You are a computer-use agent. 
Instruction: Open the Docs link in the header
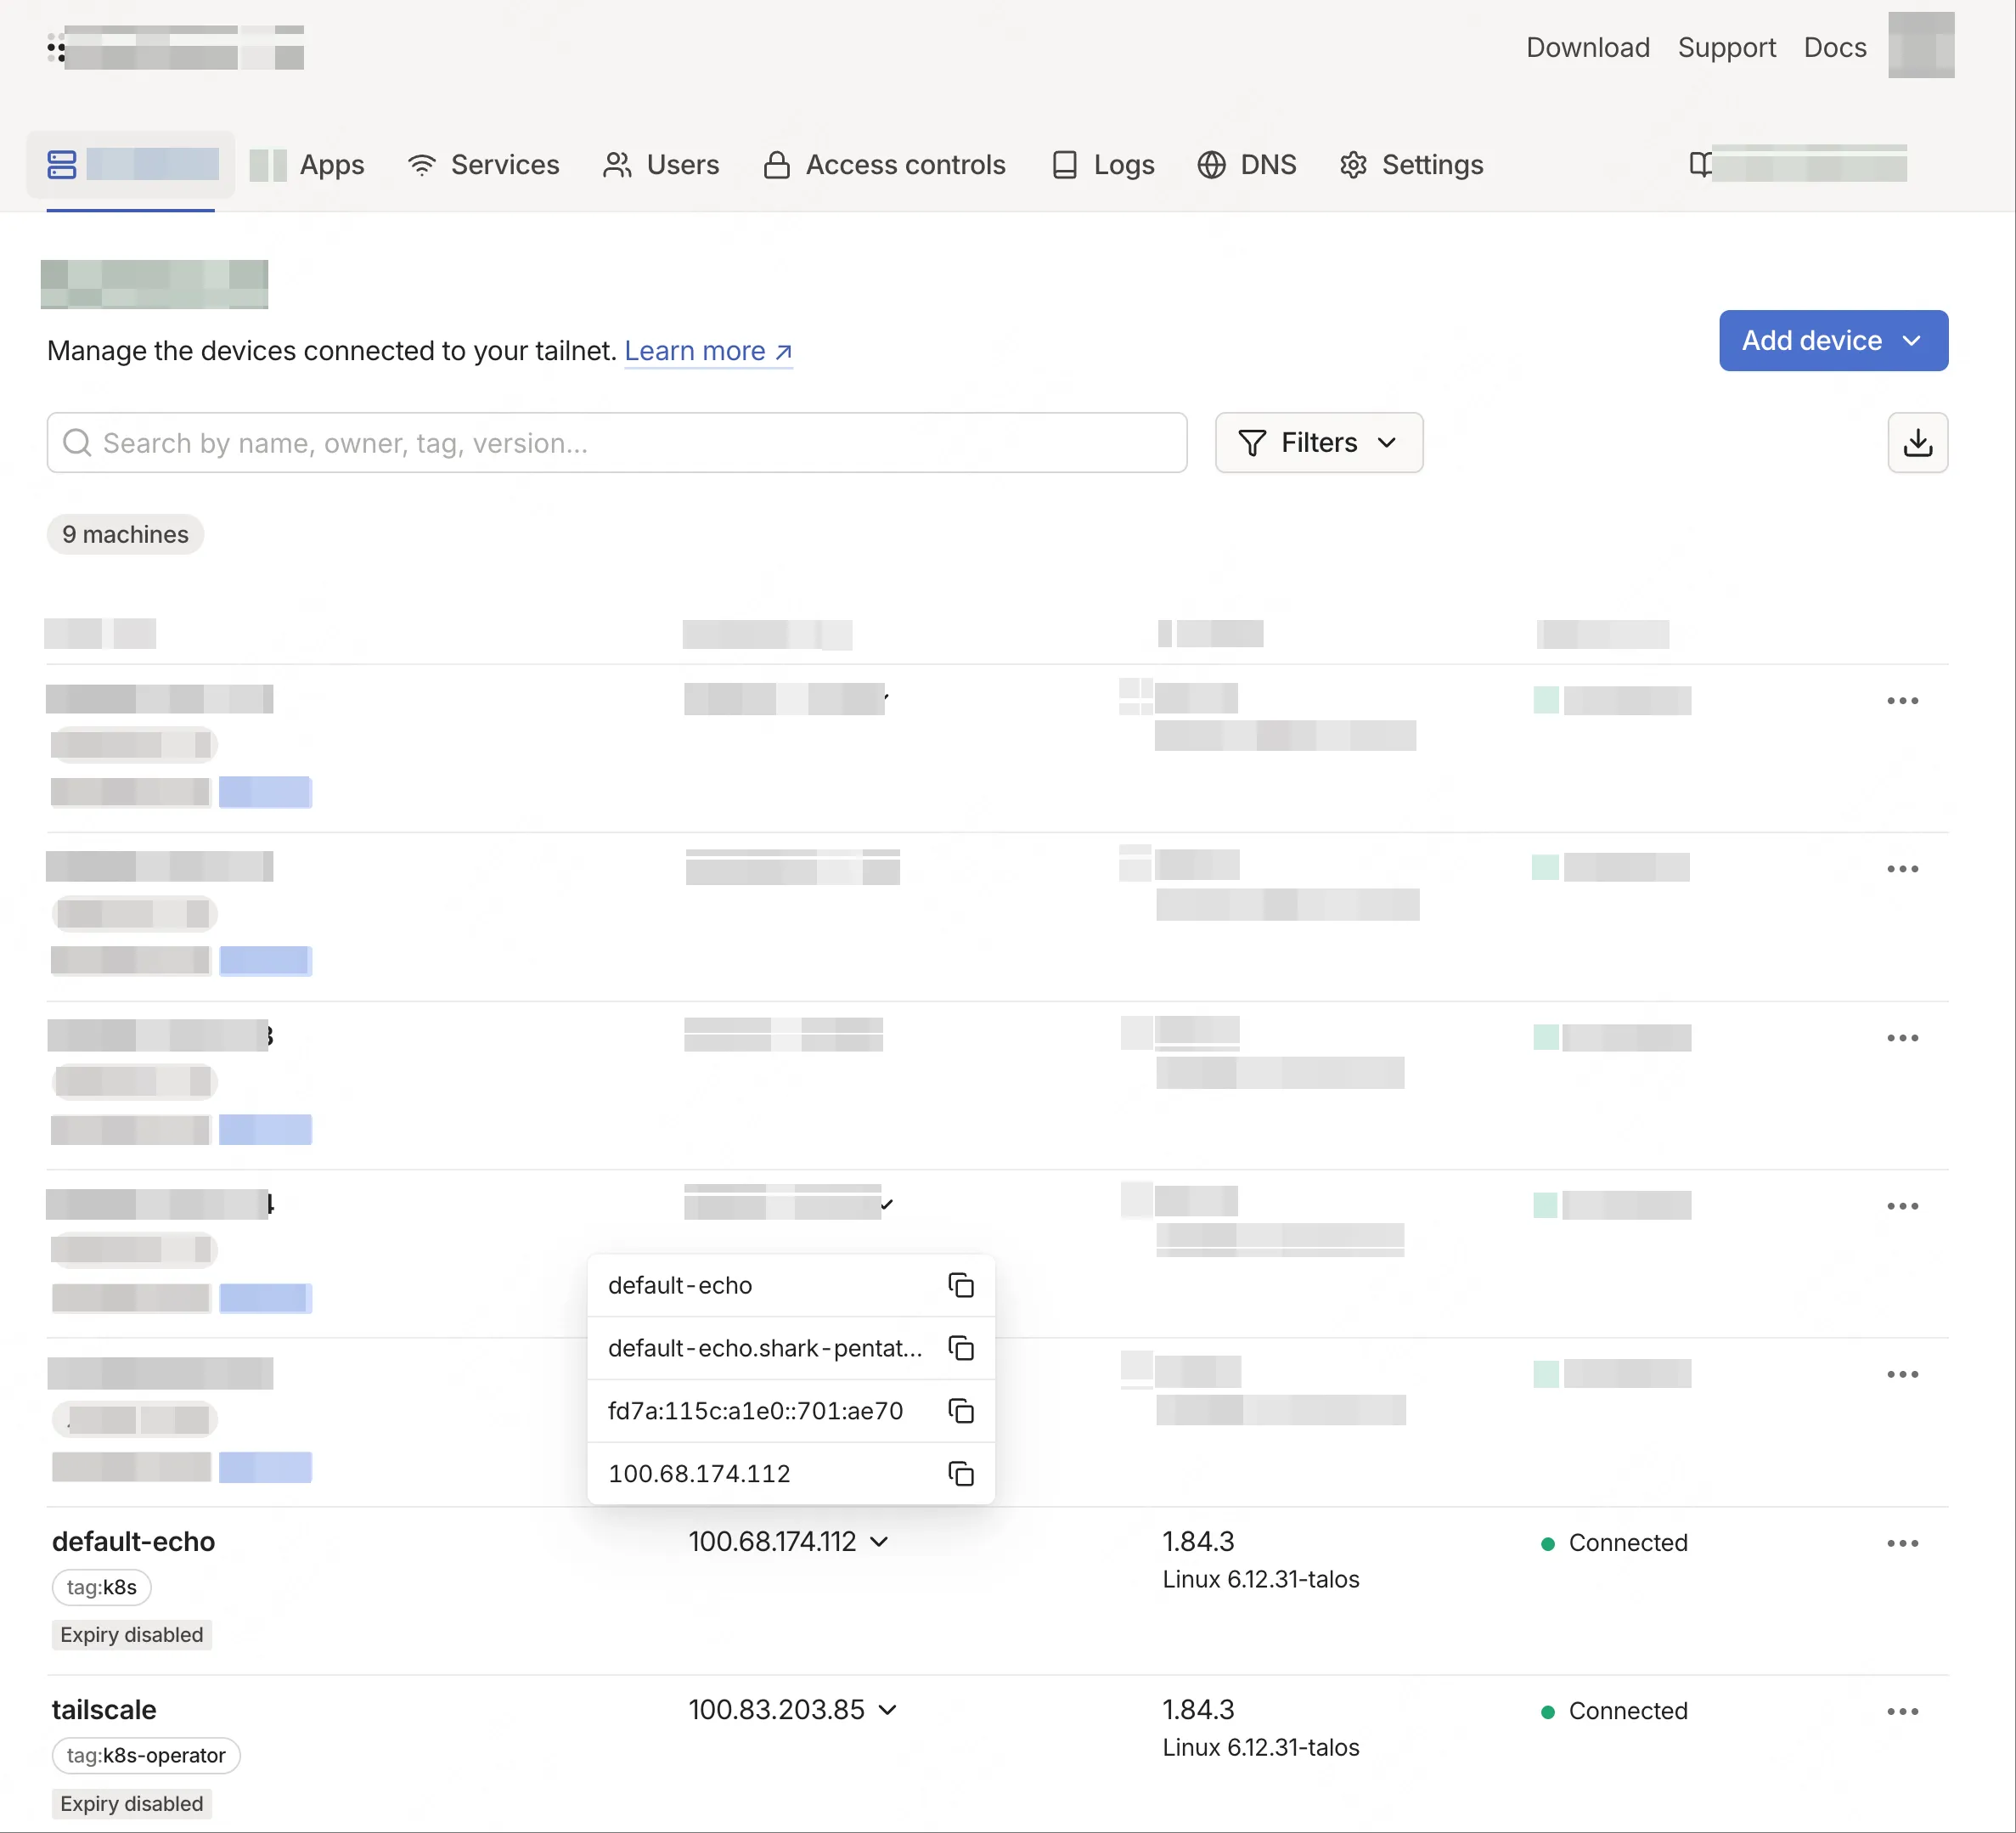(x=1834, y=47)
